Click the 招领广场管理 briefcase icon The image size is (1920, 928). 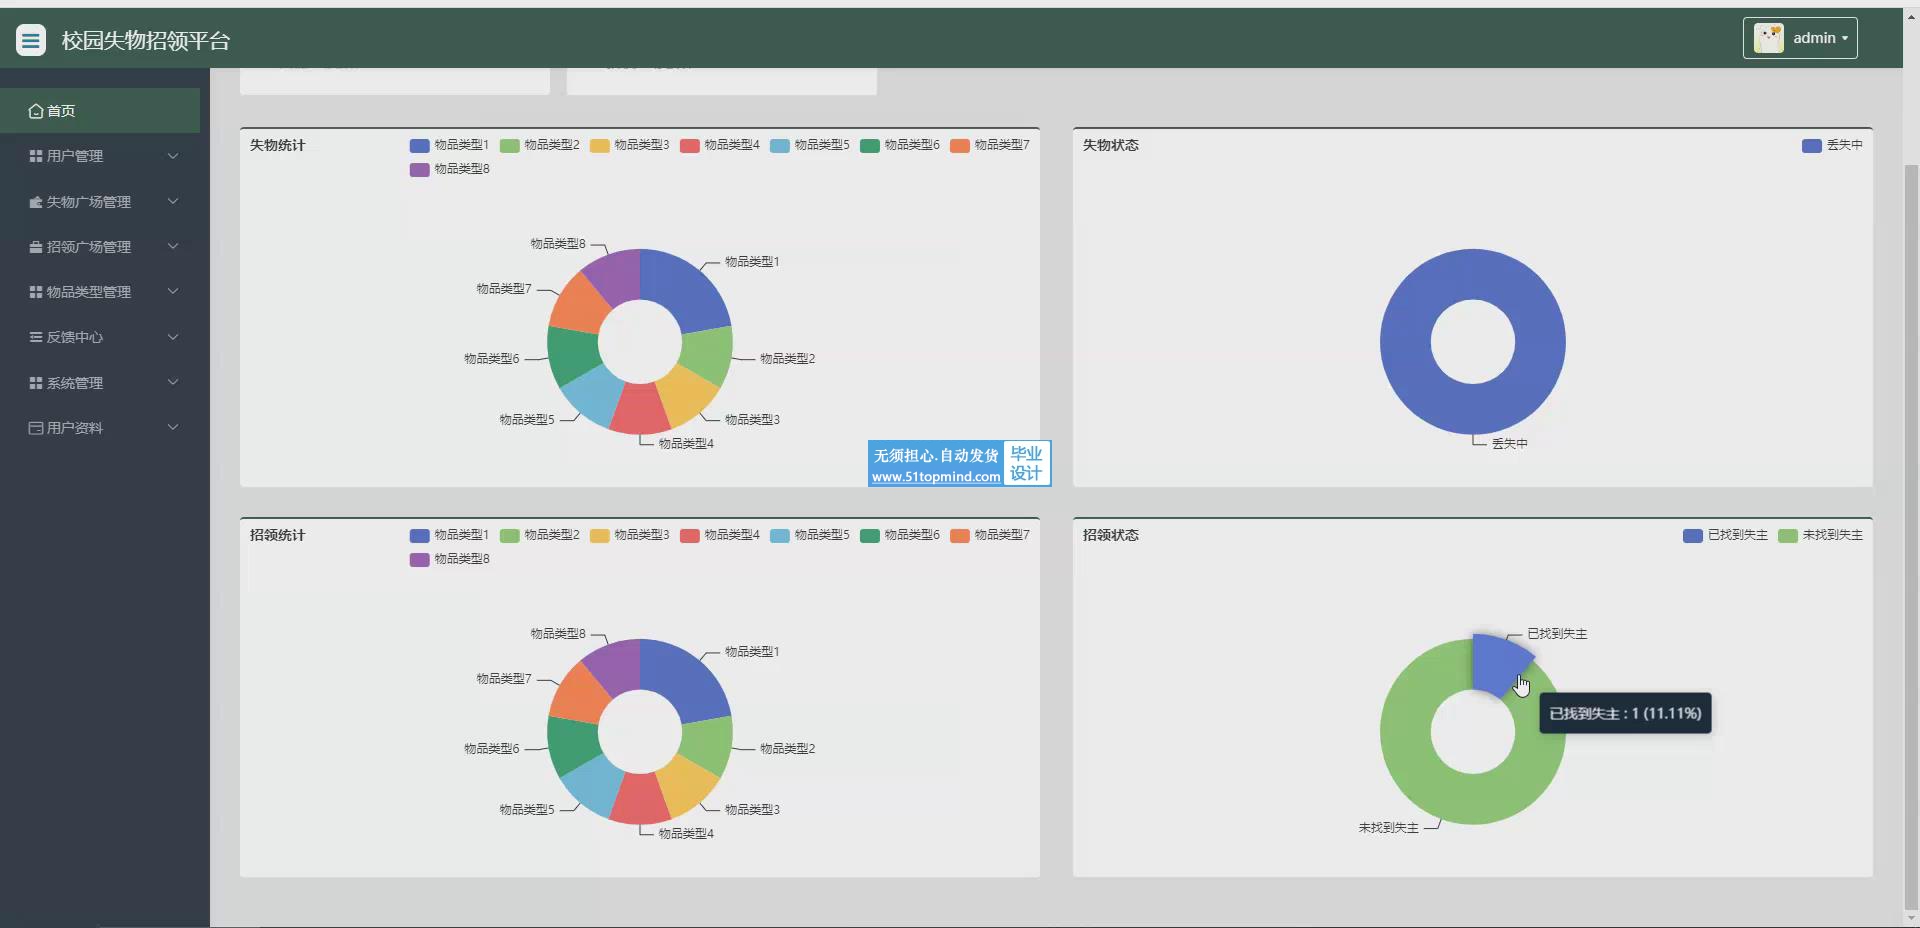[x=36, y=247]
